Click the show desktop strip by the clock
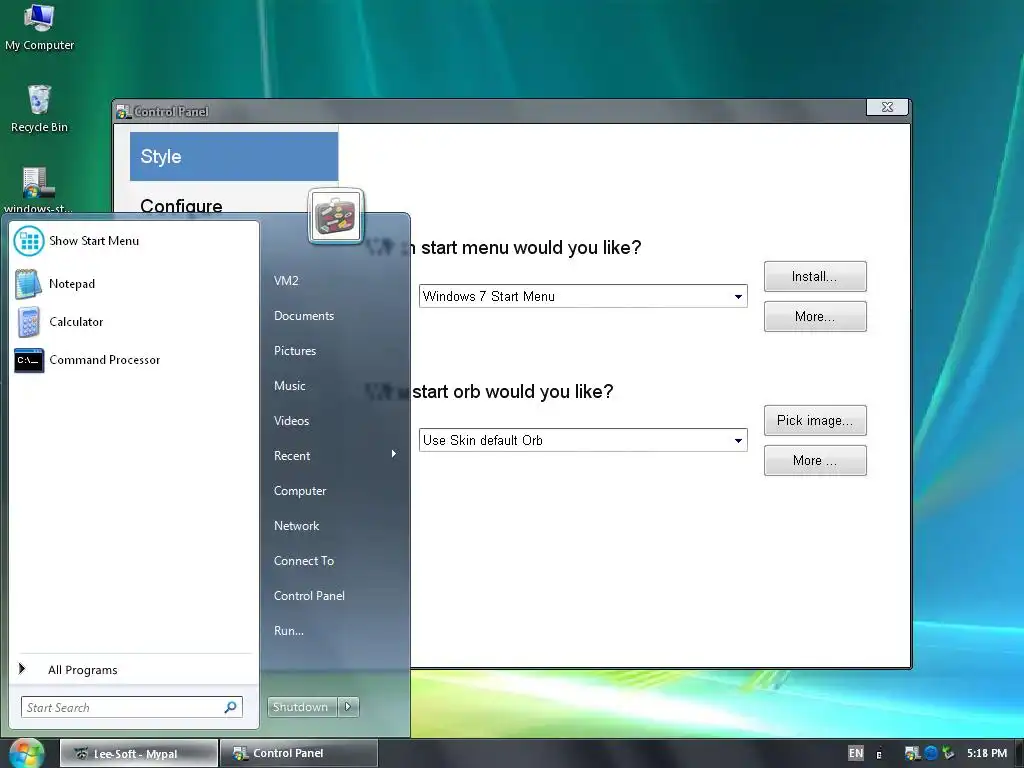1024x768 pixels. click(1019, 754)
